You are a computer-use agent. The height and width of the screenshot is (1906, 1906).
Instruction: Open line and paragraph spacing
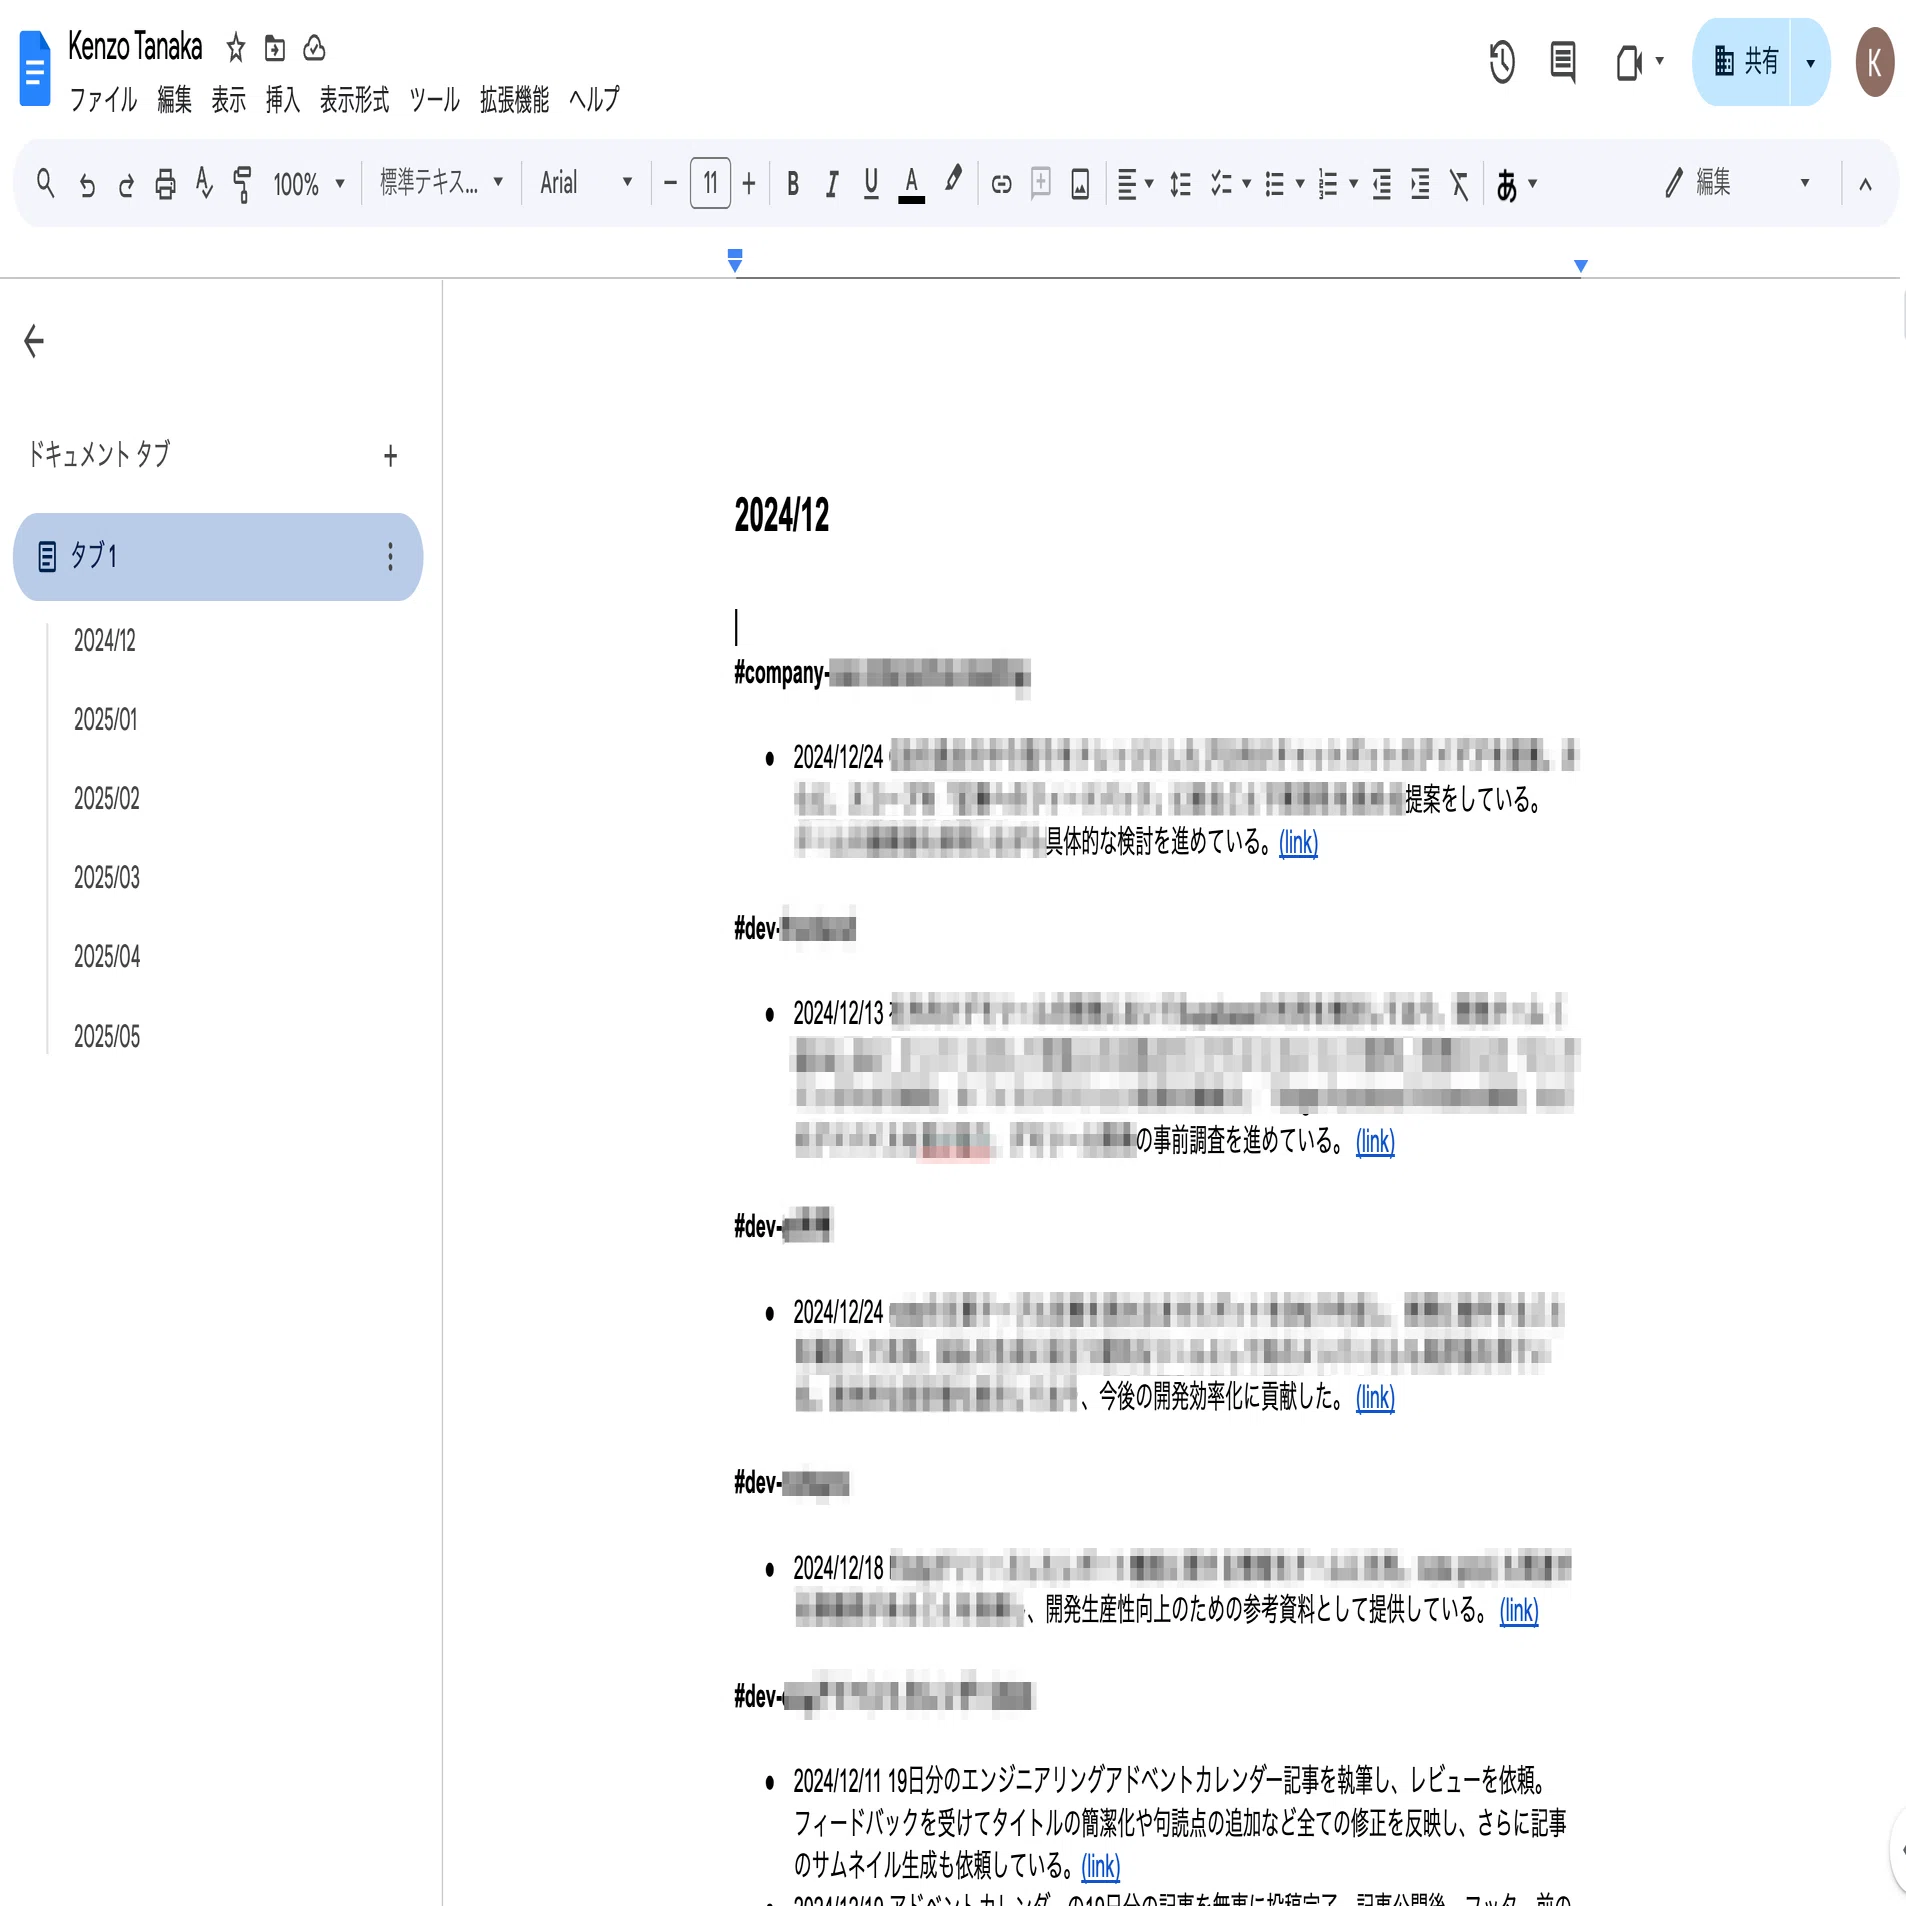[x=1180, y=184]
